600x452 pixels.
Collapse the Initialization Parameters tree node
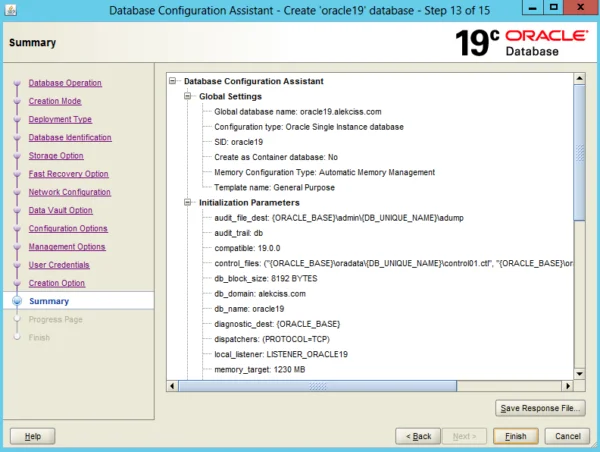point(188,202)
